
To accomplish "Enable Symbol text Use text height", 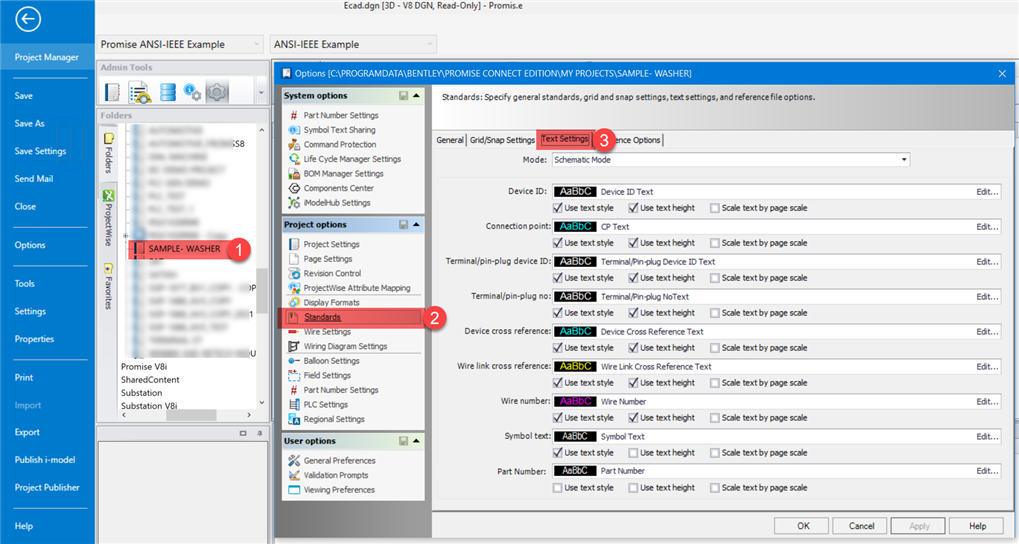I will [633, 453].
